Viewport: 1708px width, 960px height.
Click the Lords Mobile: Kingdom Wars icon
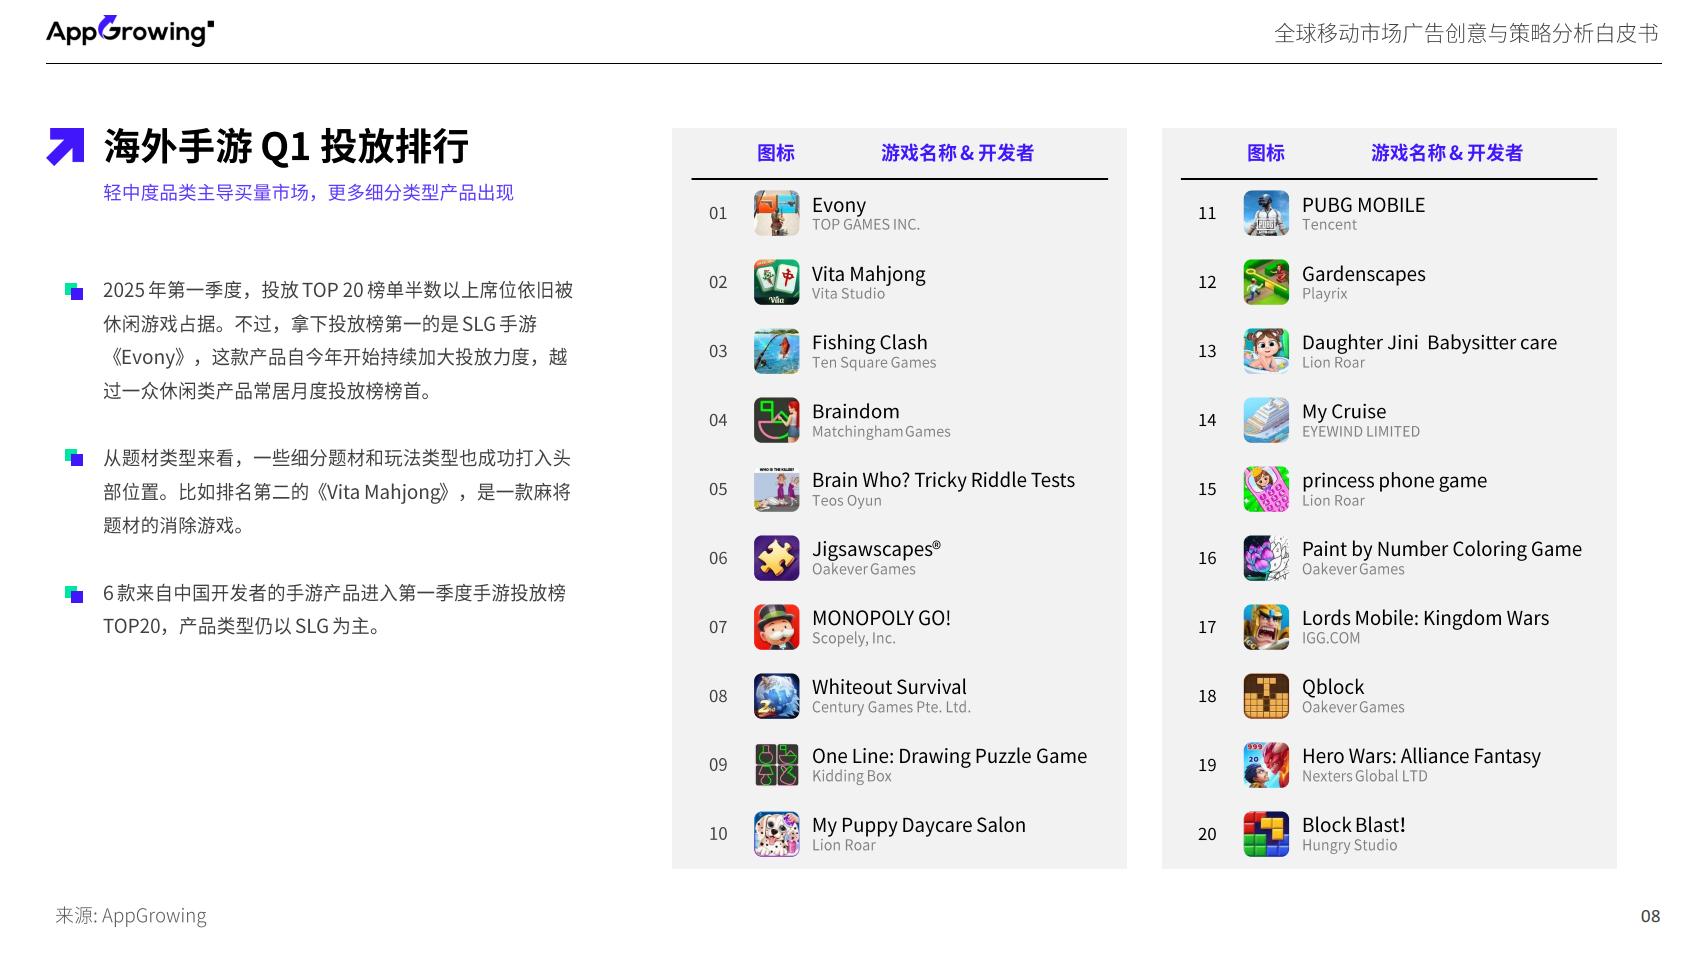pyautogui.click(x=1266, y=627)
